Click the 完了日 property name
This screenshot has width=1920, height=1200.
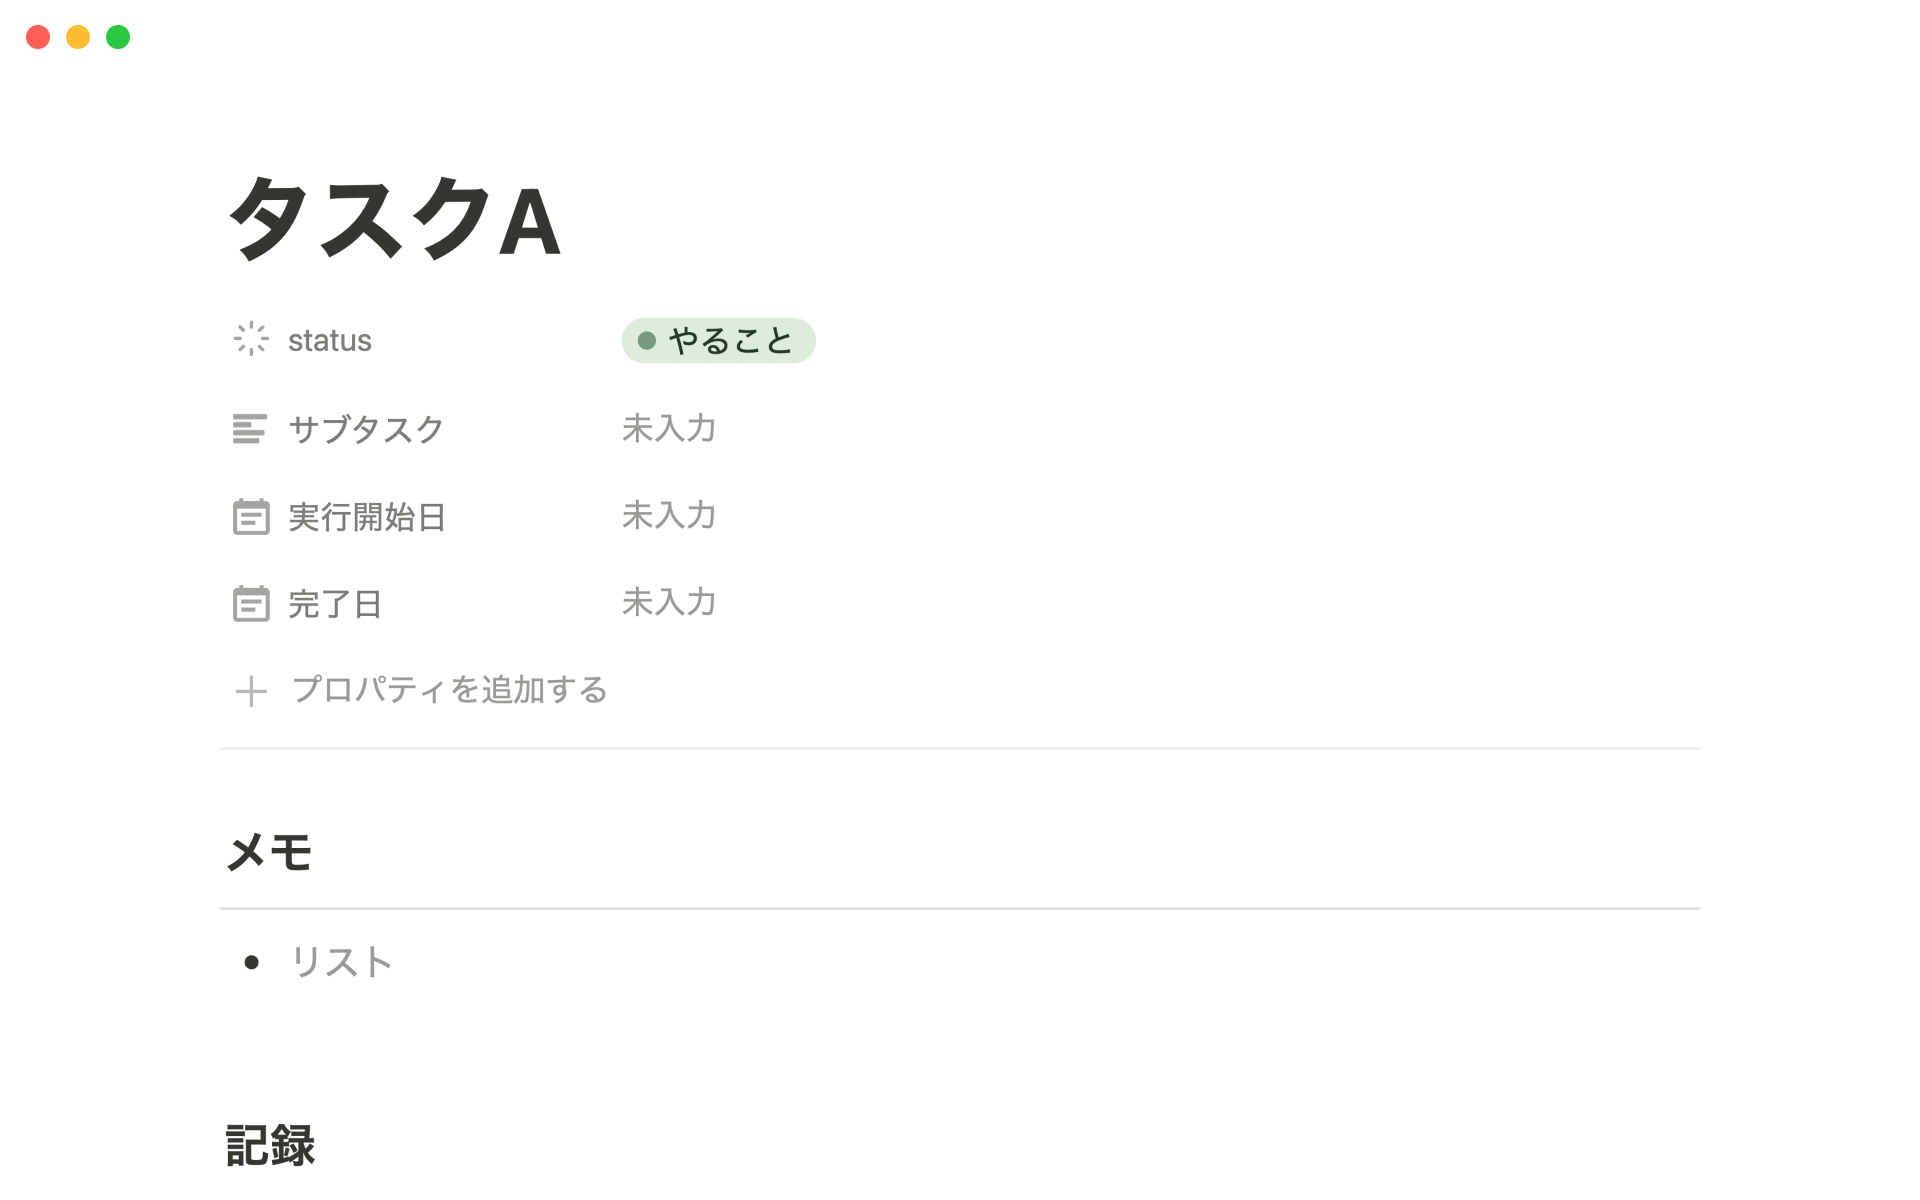click(335, 604)
